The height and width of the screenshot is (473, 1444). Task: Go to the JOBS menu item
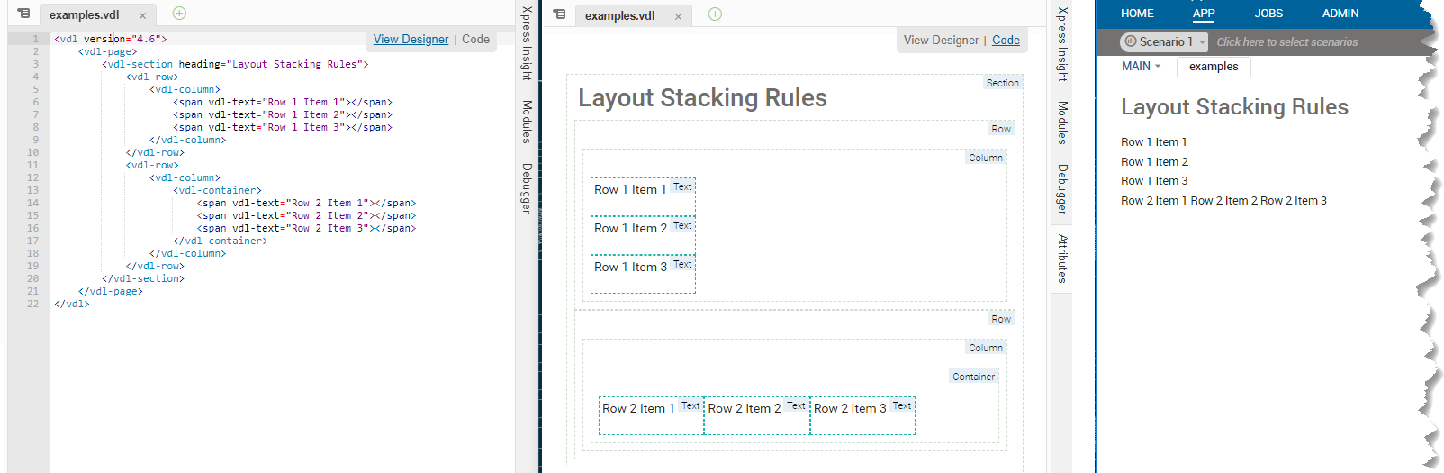point(1268,13)
